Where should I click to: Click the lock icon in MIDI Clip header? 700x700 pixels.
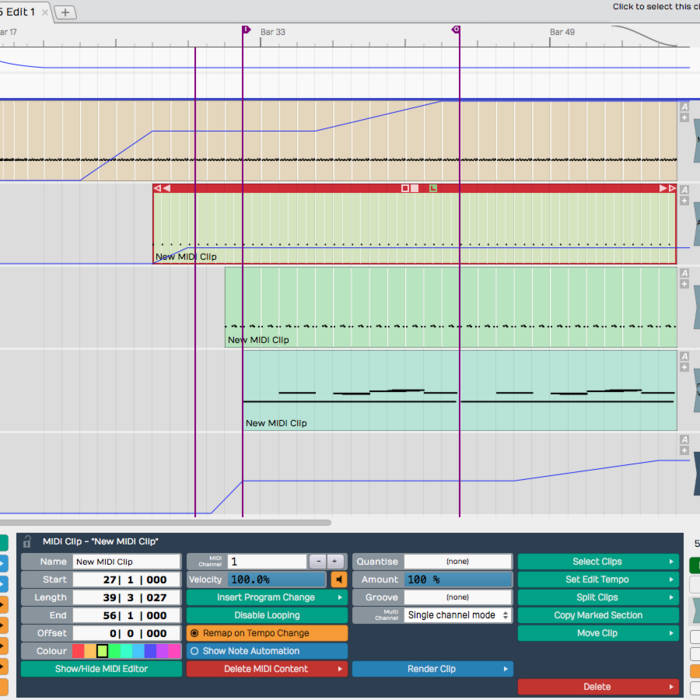tap(27, 541)
